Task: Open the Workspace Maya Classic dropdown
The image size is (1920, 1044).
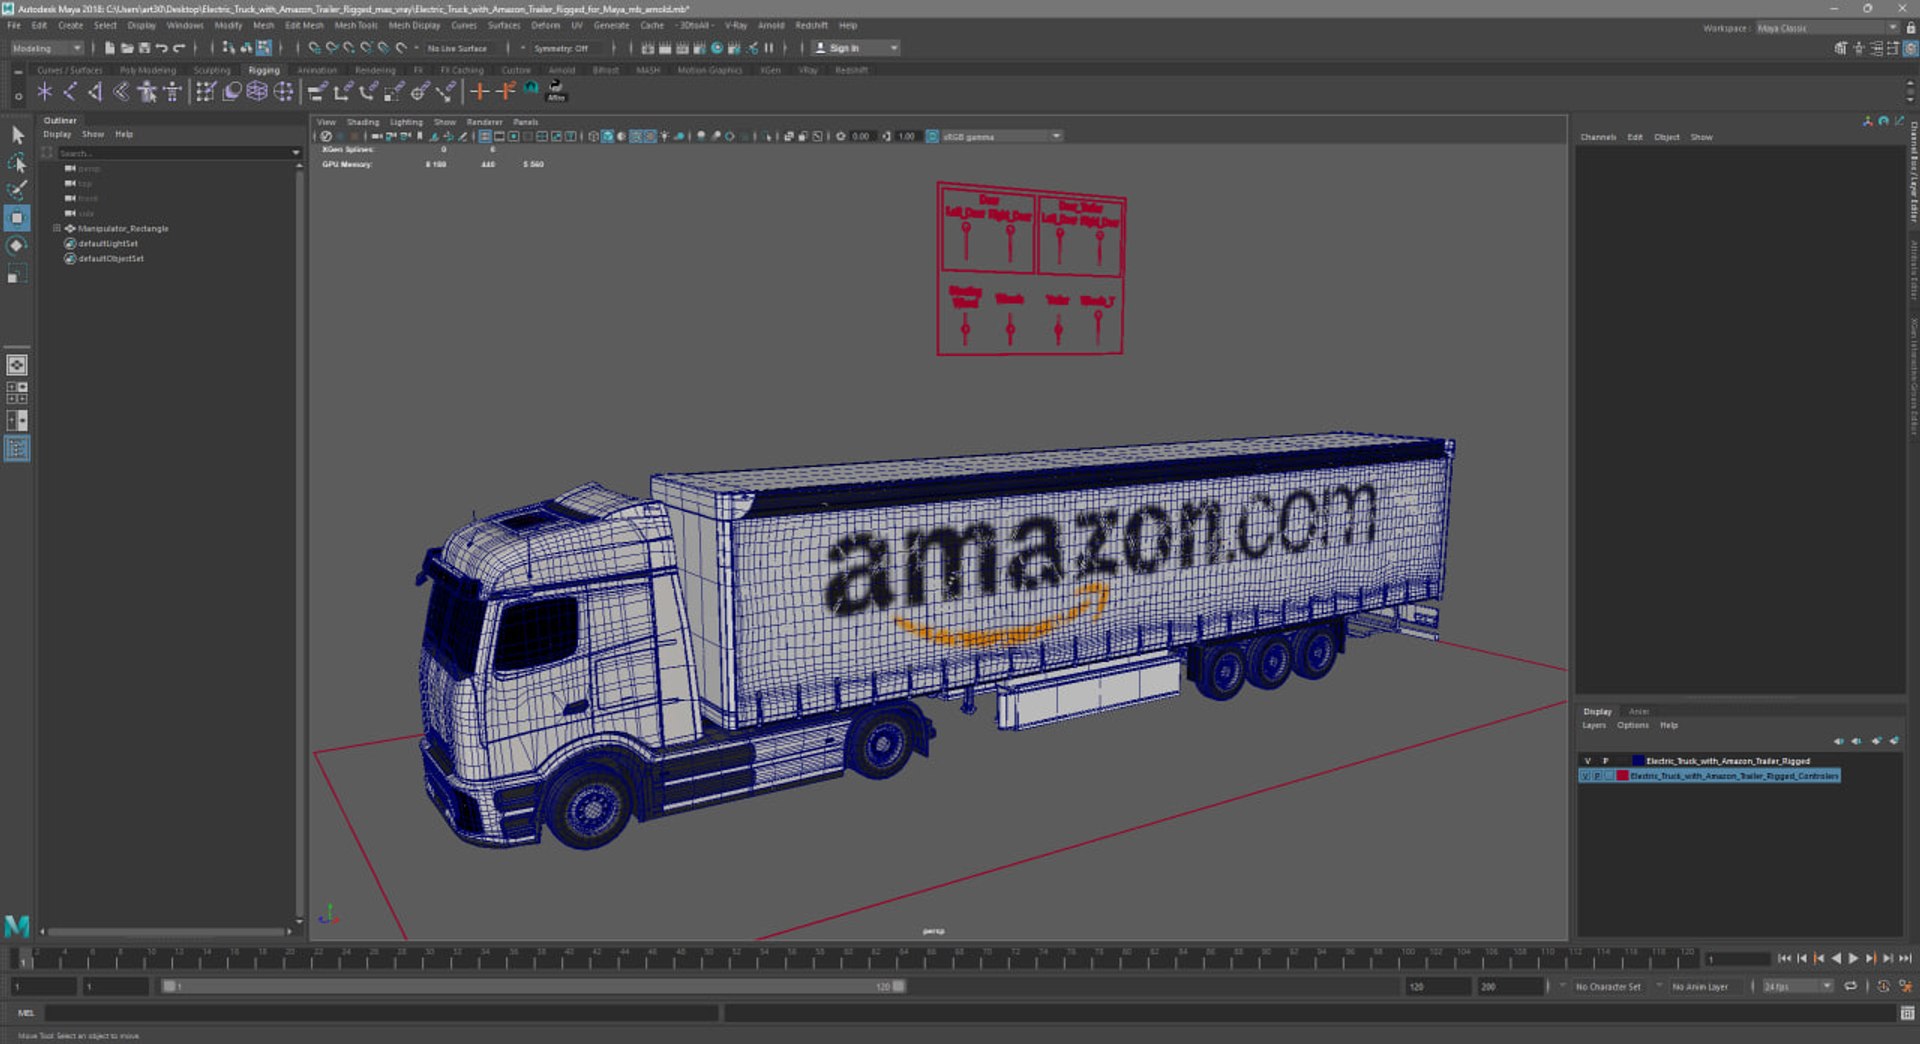Action: [1827, 28]
